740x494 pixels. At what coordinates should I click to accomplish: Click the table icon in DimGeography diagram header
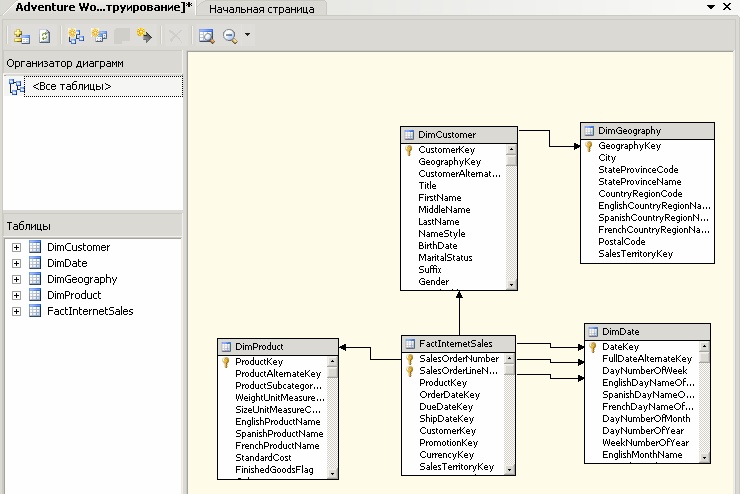(589, 131)
